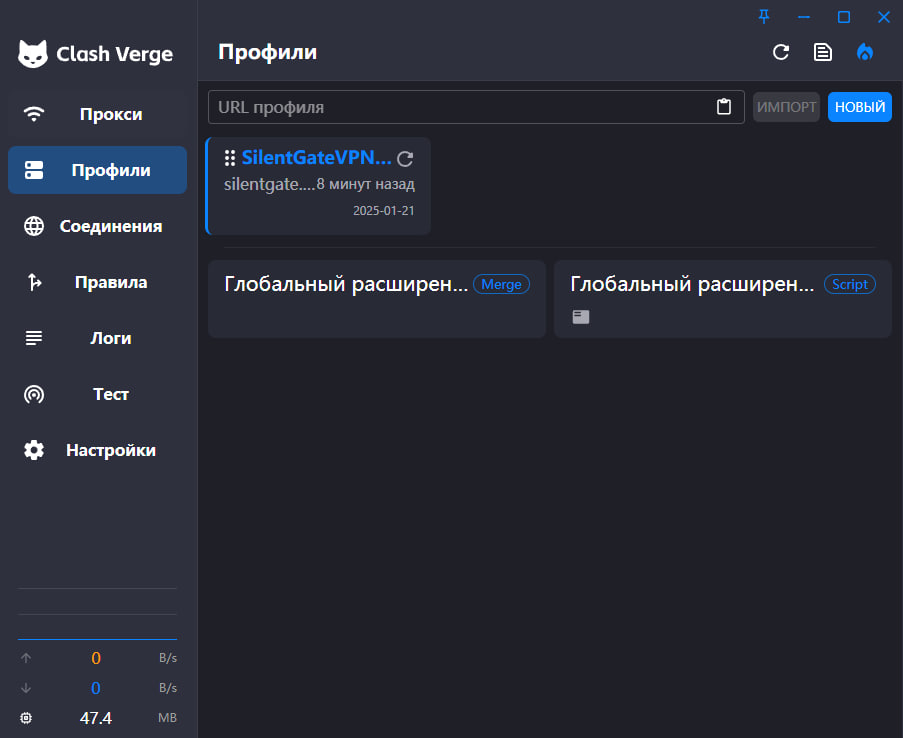This screenshot has width=903, height=738.
Task: Pin the window with the pin icon
Action: (764, 17)
